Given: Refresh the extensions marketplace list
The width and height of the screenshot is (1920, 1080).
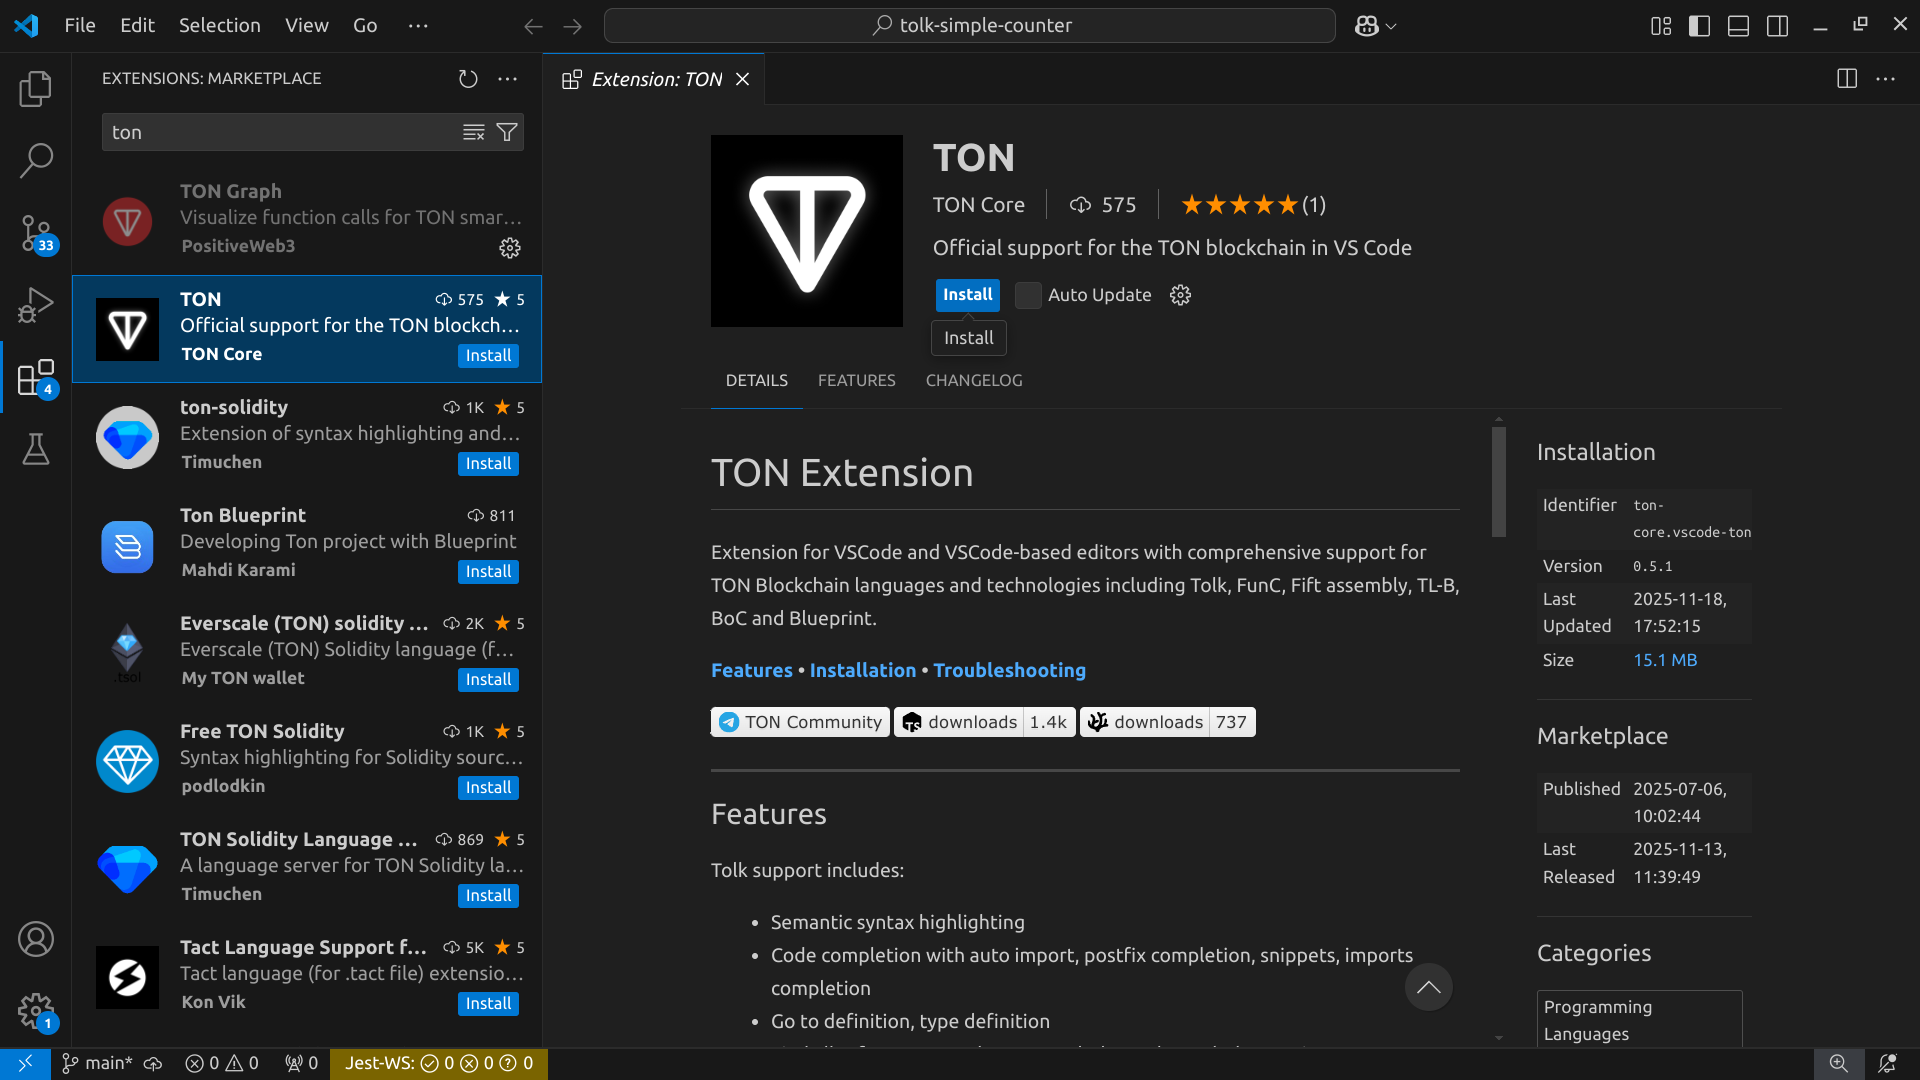Looking at the screenshot, I should pyautogui.click(x=468, y=78).
